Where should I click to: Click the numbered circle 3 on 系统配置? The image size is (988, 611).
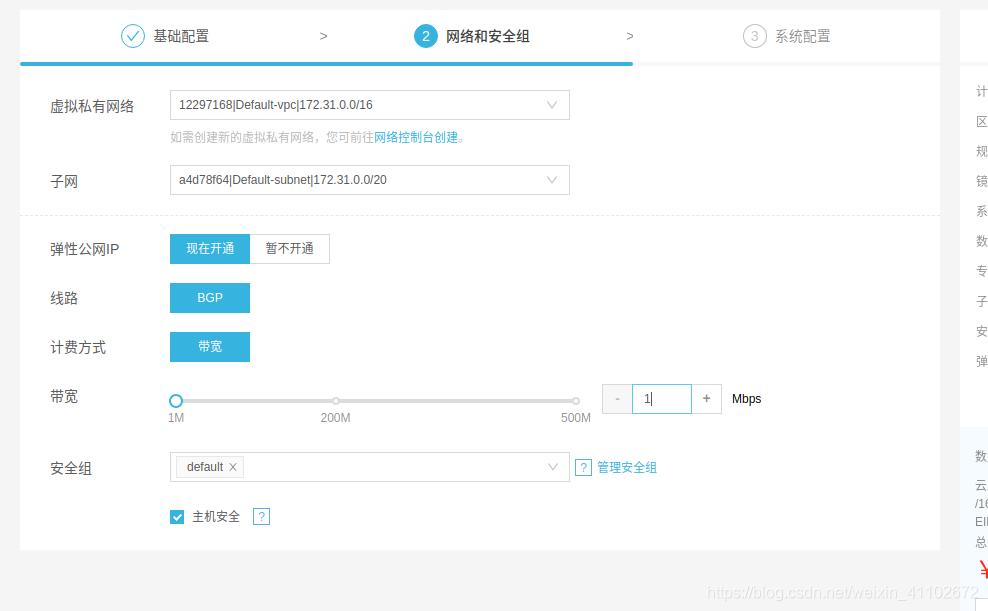[x=754, y=35]
